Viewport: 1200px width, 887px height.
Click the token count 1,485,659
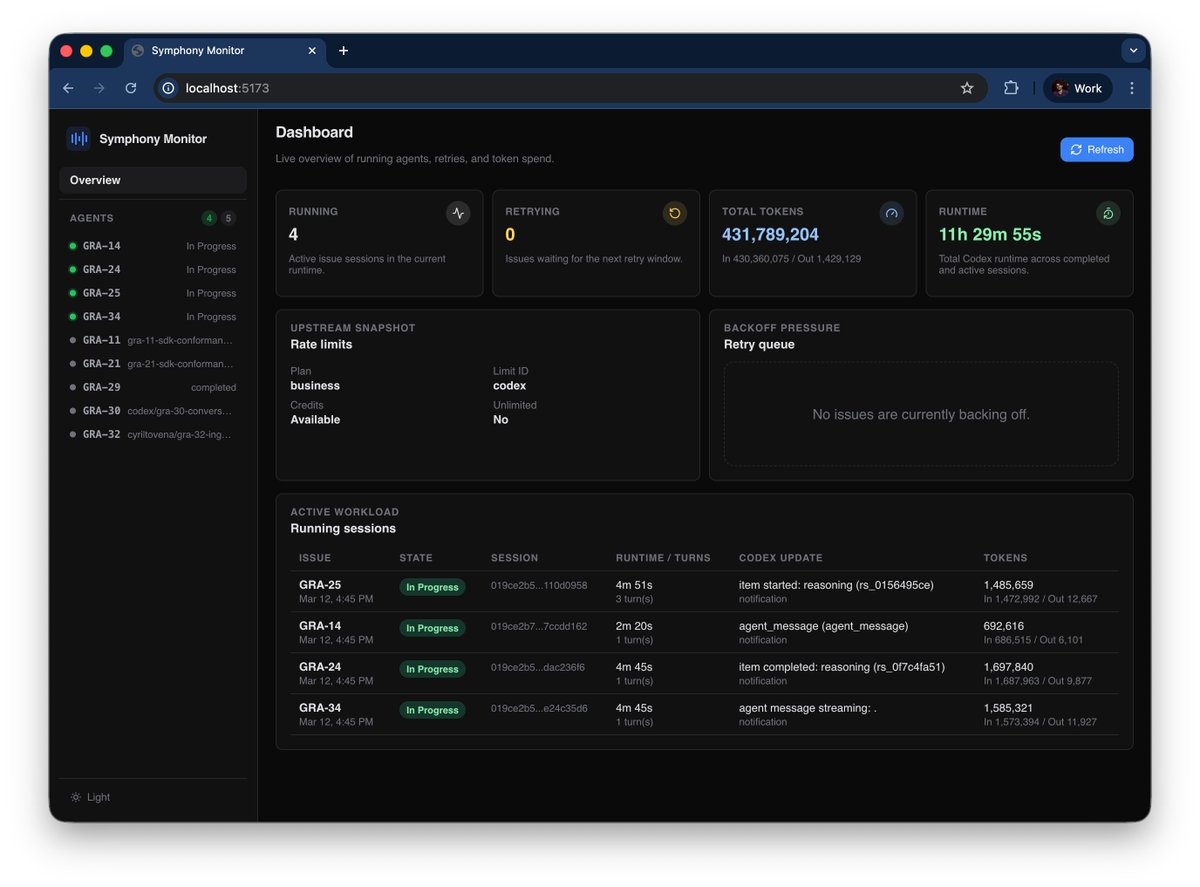[x=1008, y=585]
